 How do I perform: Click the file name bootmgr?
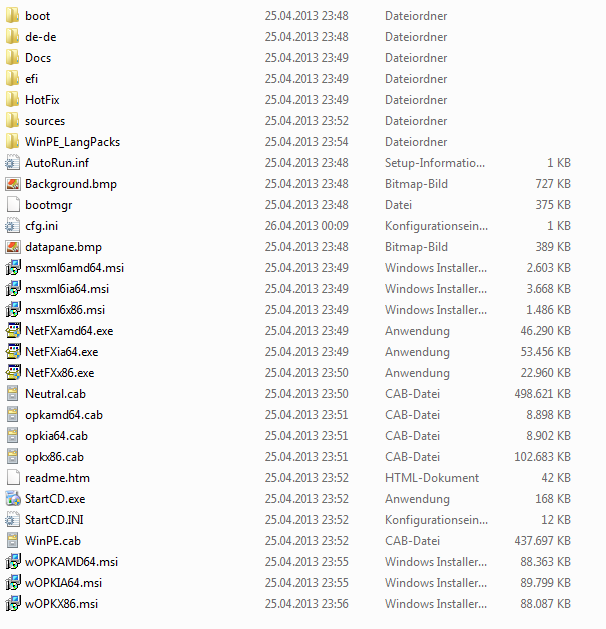49,205
